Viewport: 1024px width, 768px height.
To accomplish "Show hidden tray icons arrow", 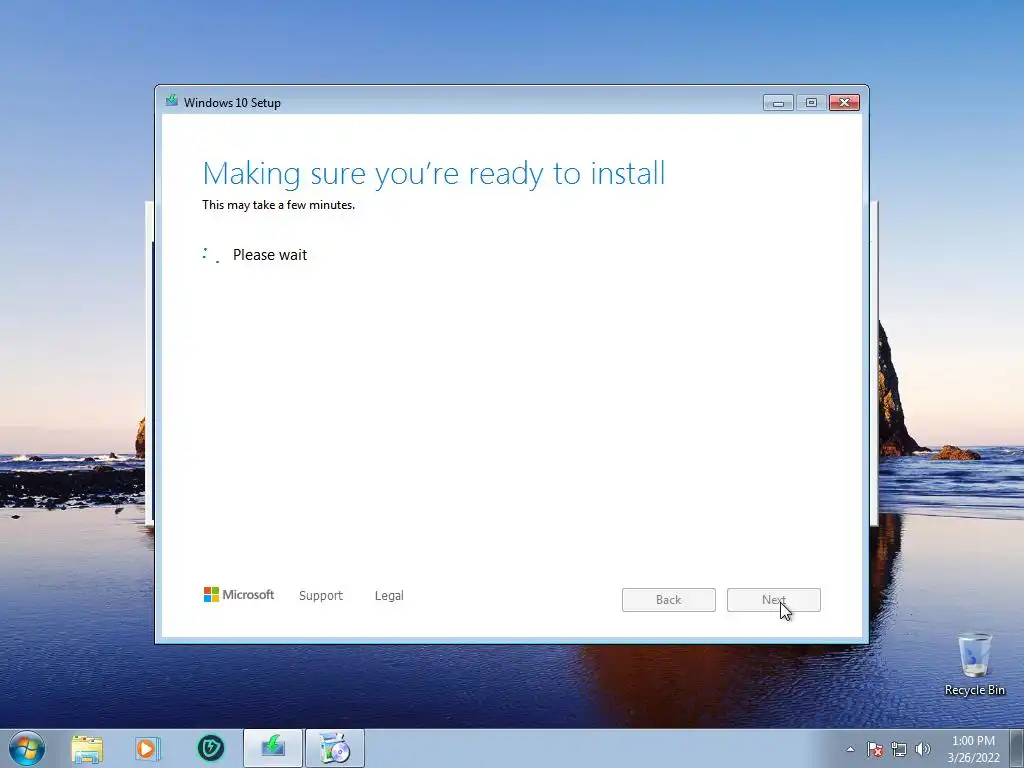I will (x=850, y=749).
